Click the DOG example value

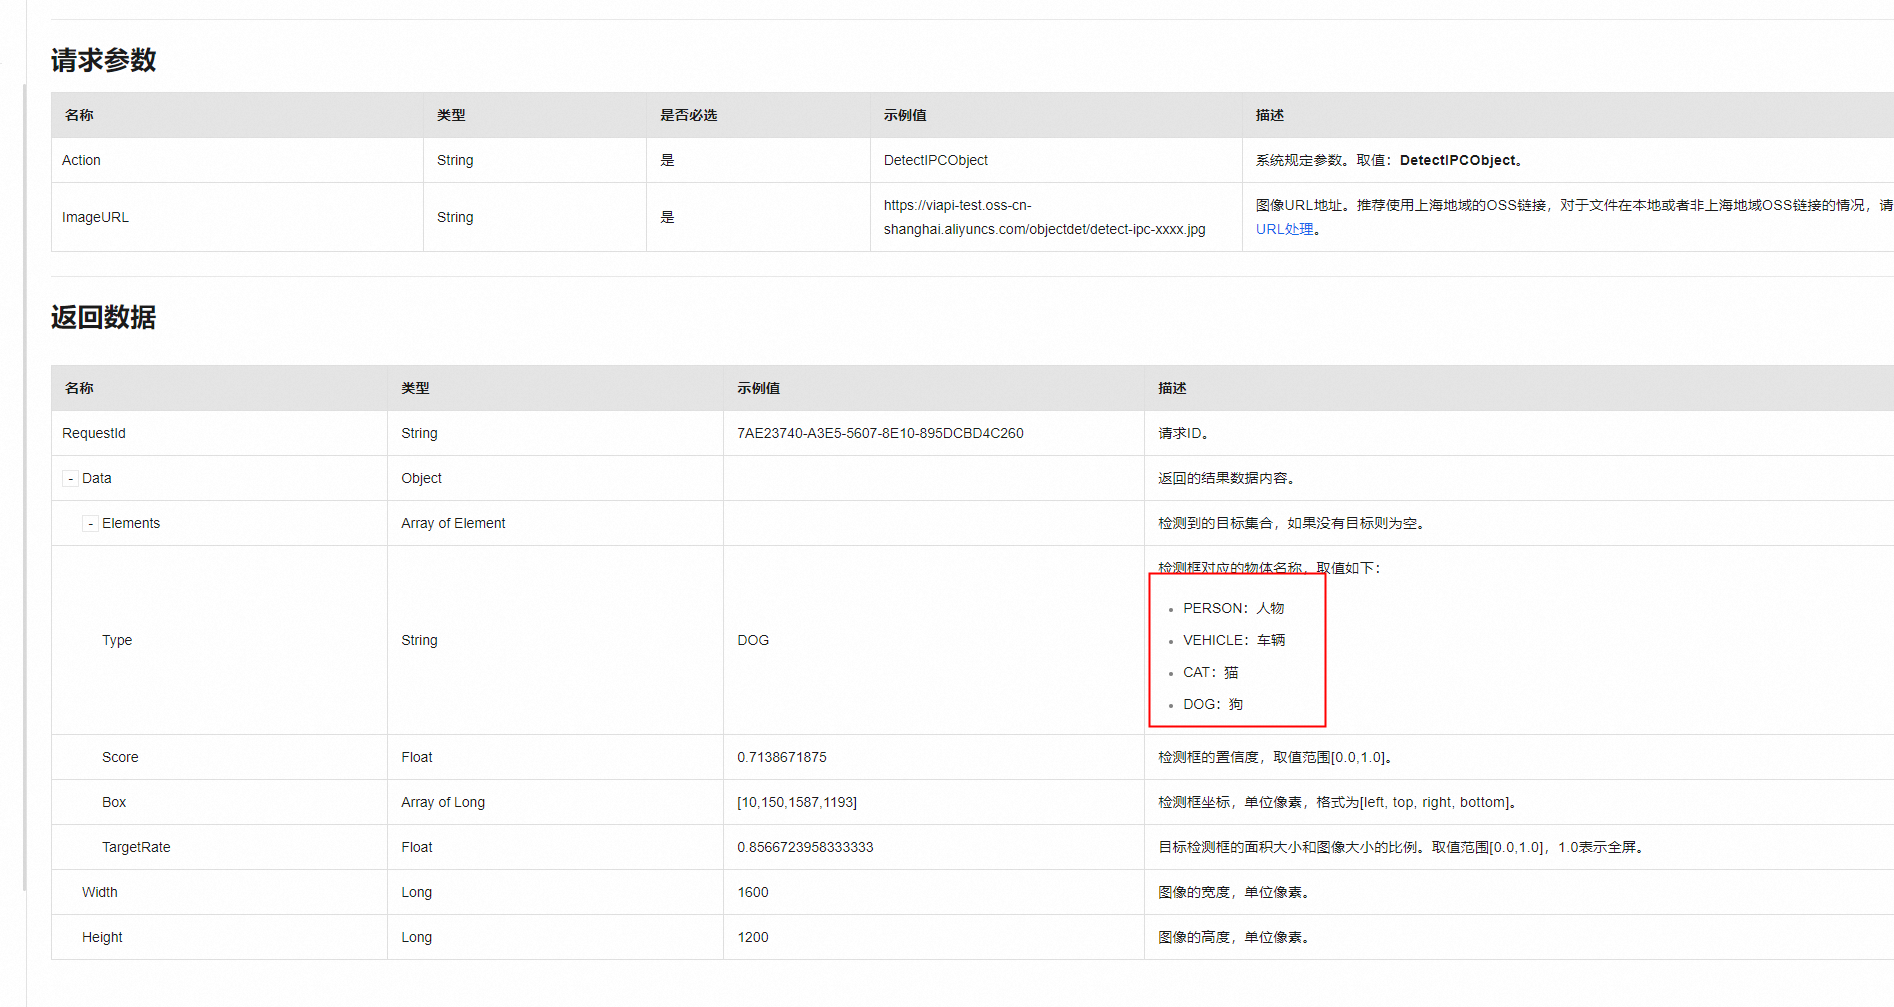pos(753,640)
